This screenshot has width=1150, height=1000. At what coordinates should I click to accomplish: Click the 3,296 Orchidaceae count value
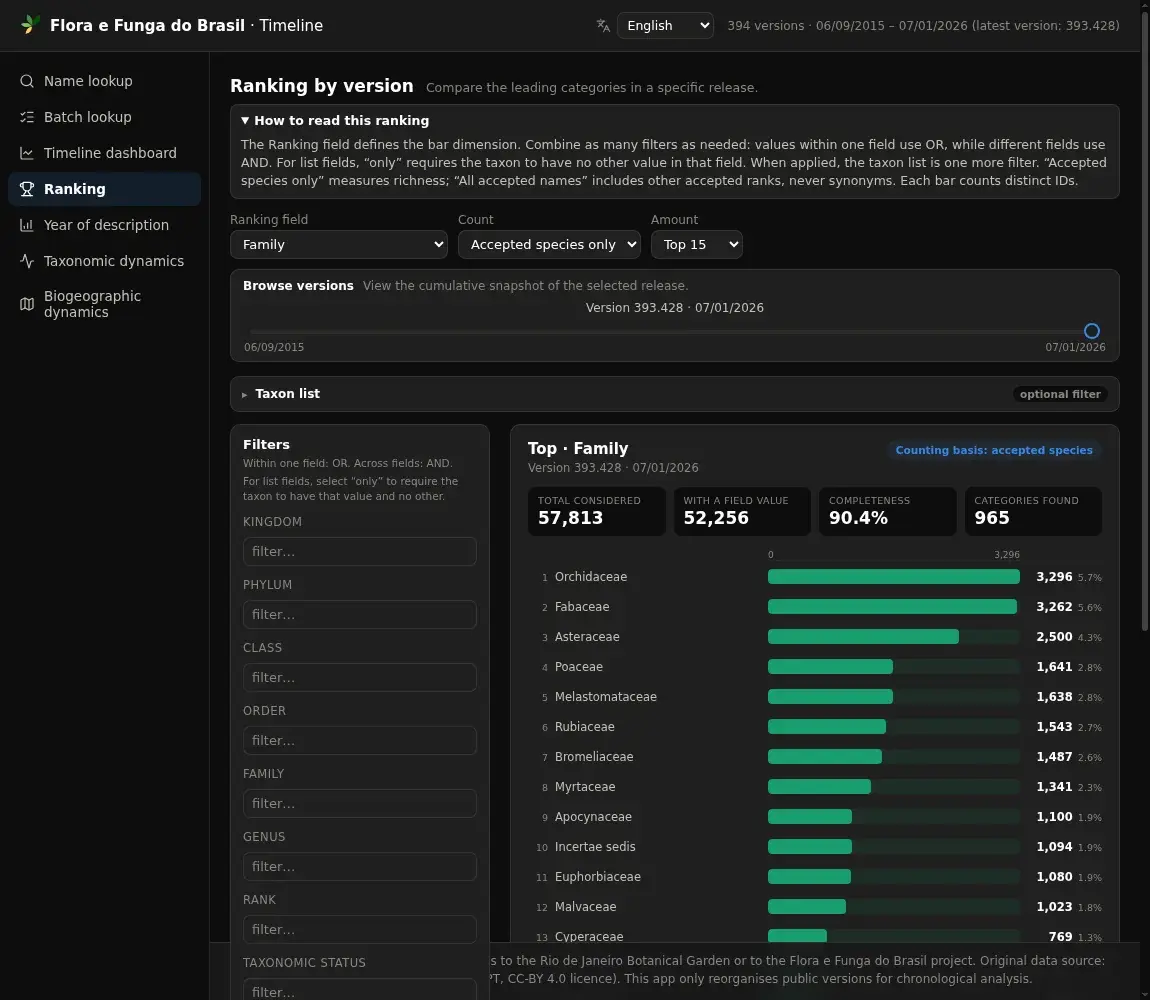click(x=1054, y=577)
